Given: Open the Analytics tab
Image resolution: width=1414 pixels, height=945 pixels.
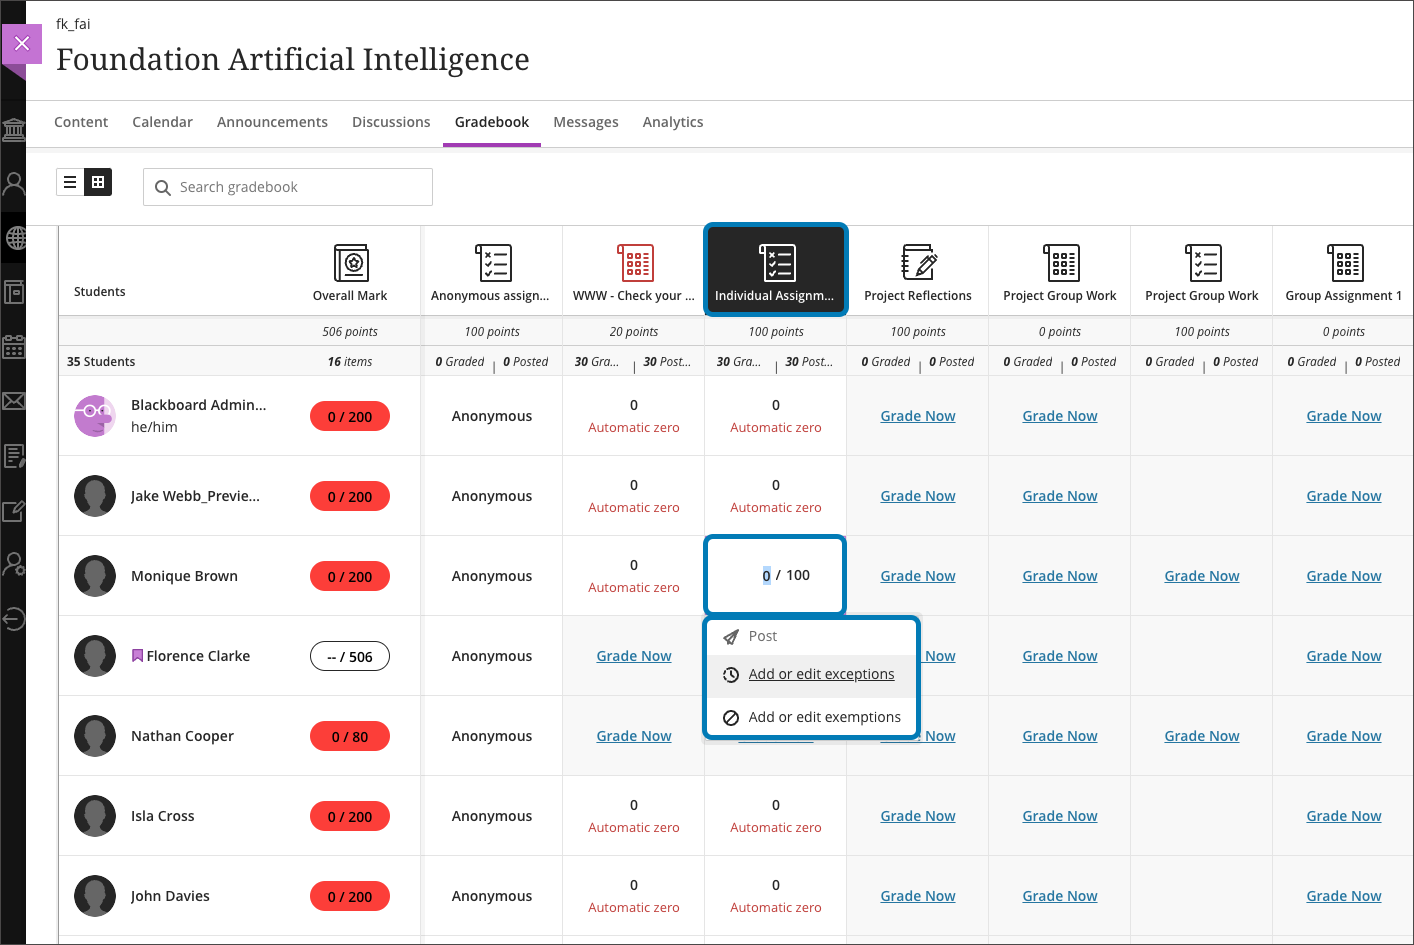Looking at the screenshot, I should click(672, 122).
